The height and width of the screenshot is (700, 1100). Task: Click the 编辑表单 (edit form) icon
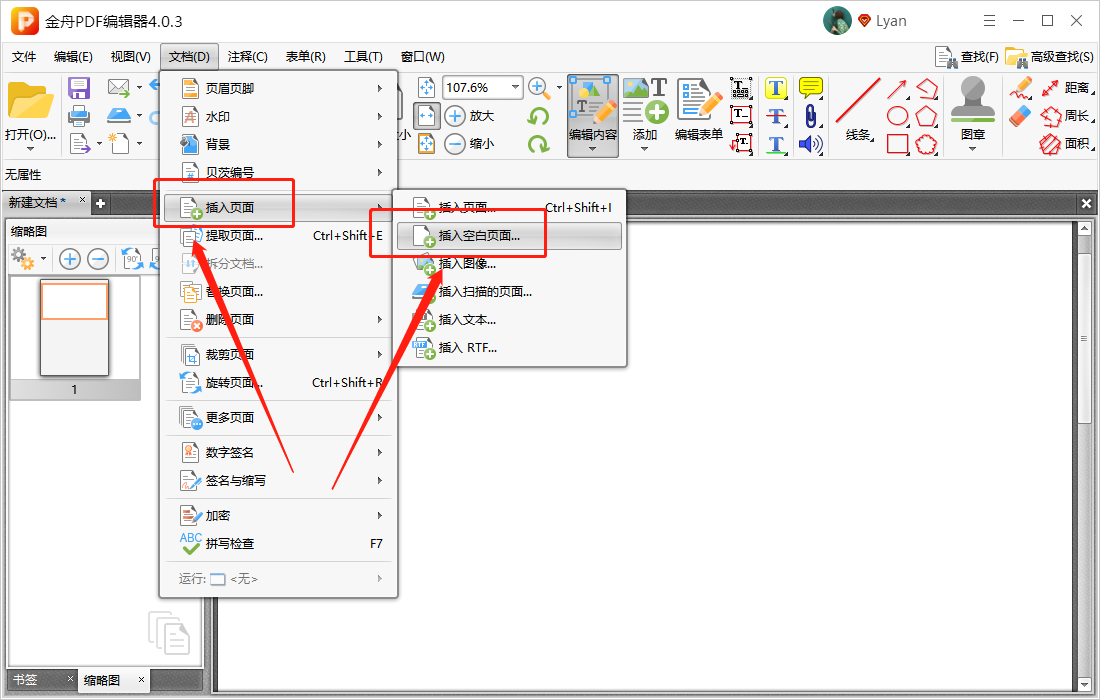click(x=699, y=110)
